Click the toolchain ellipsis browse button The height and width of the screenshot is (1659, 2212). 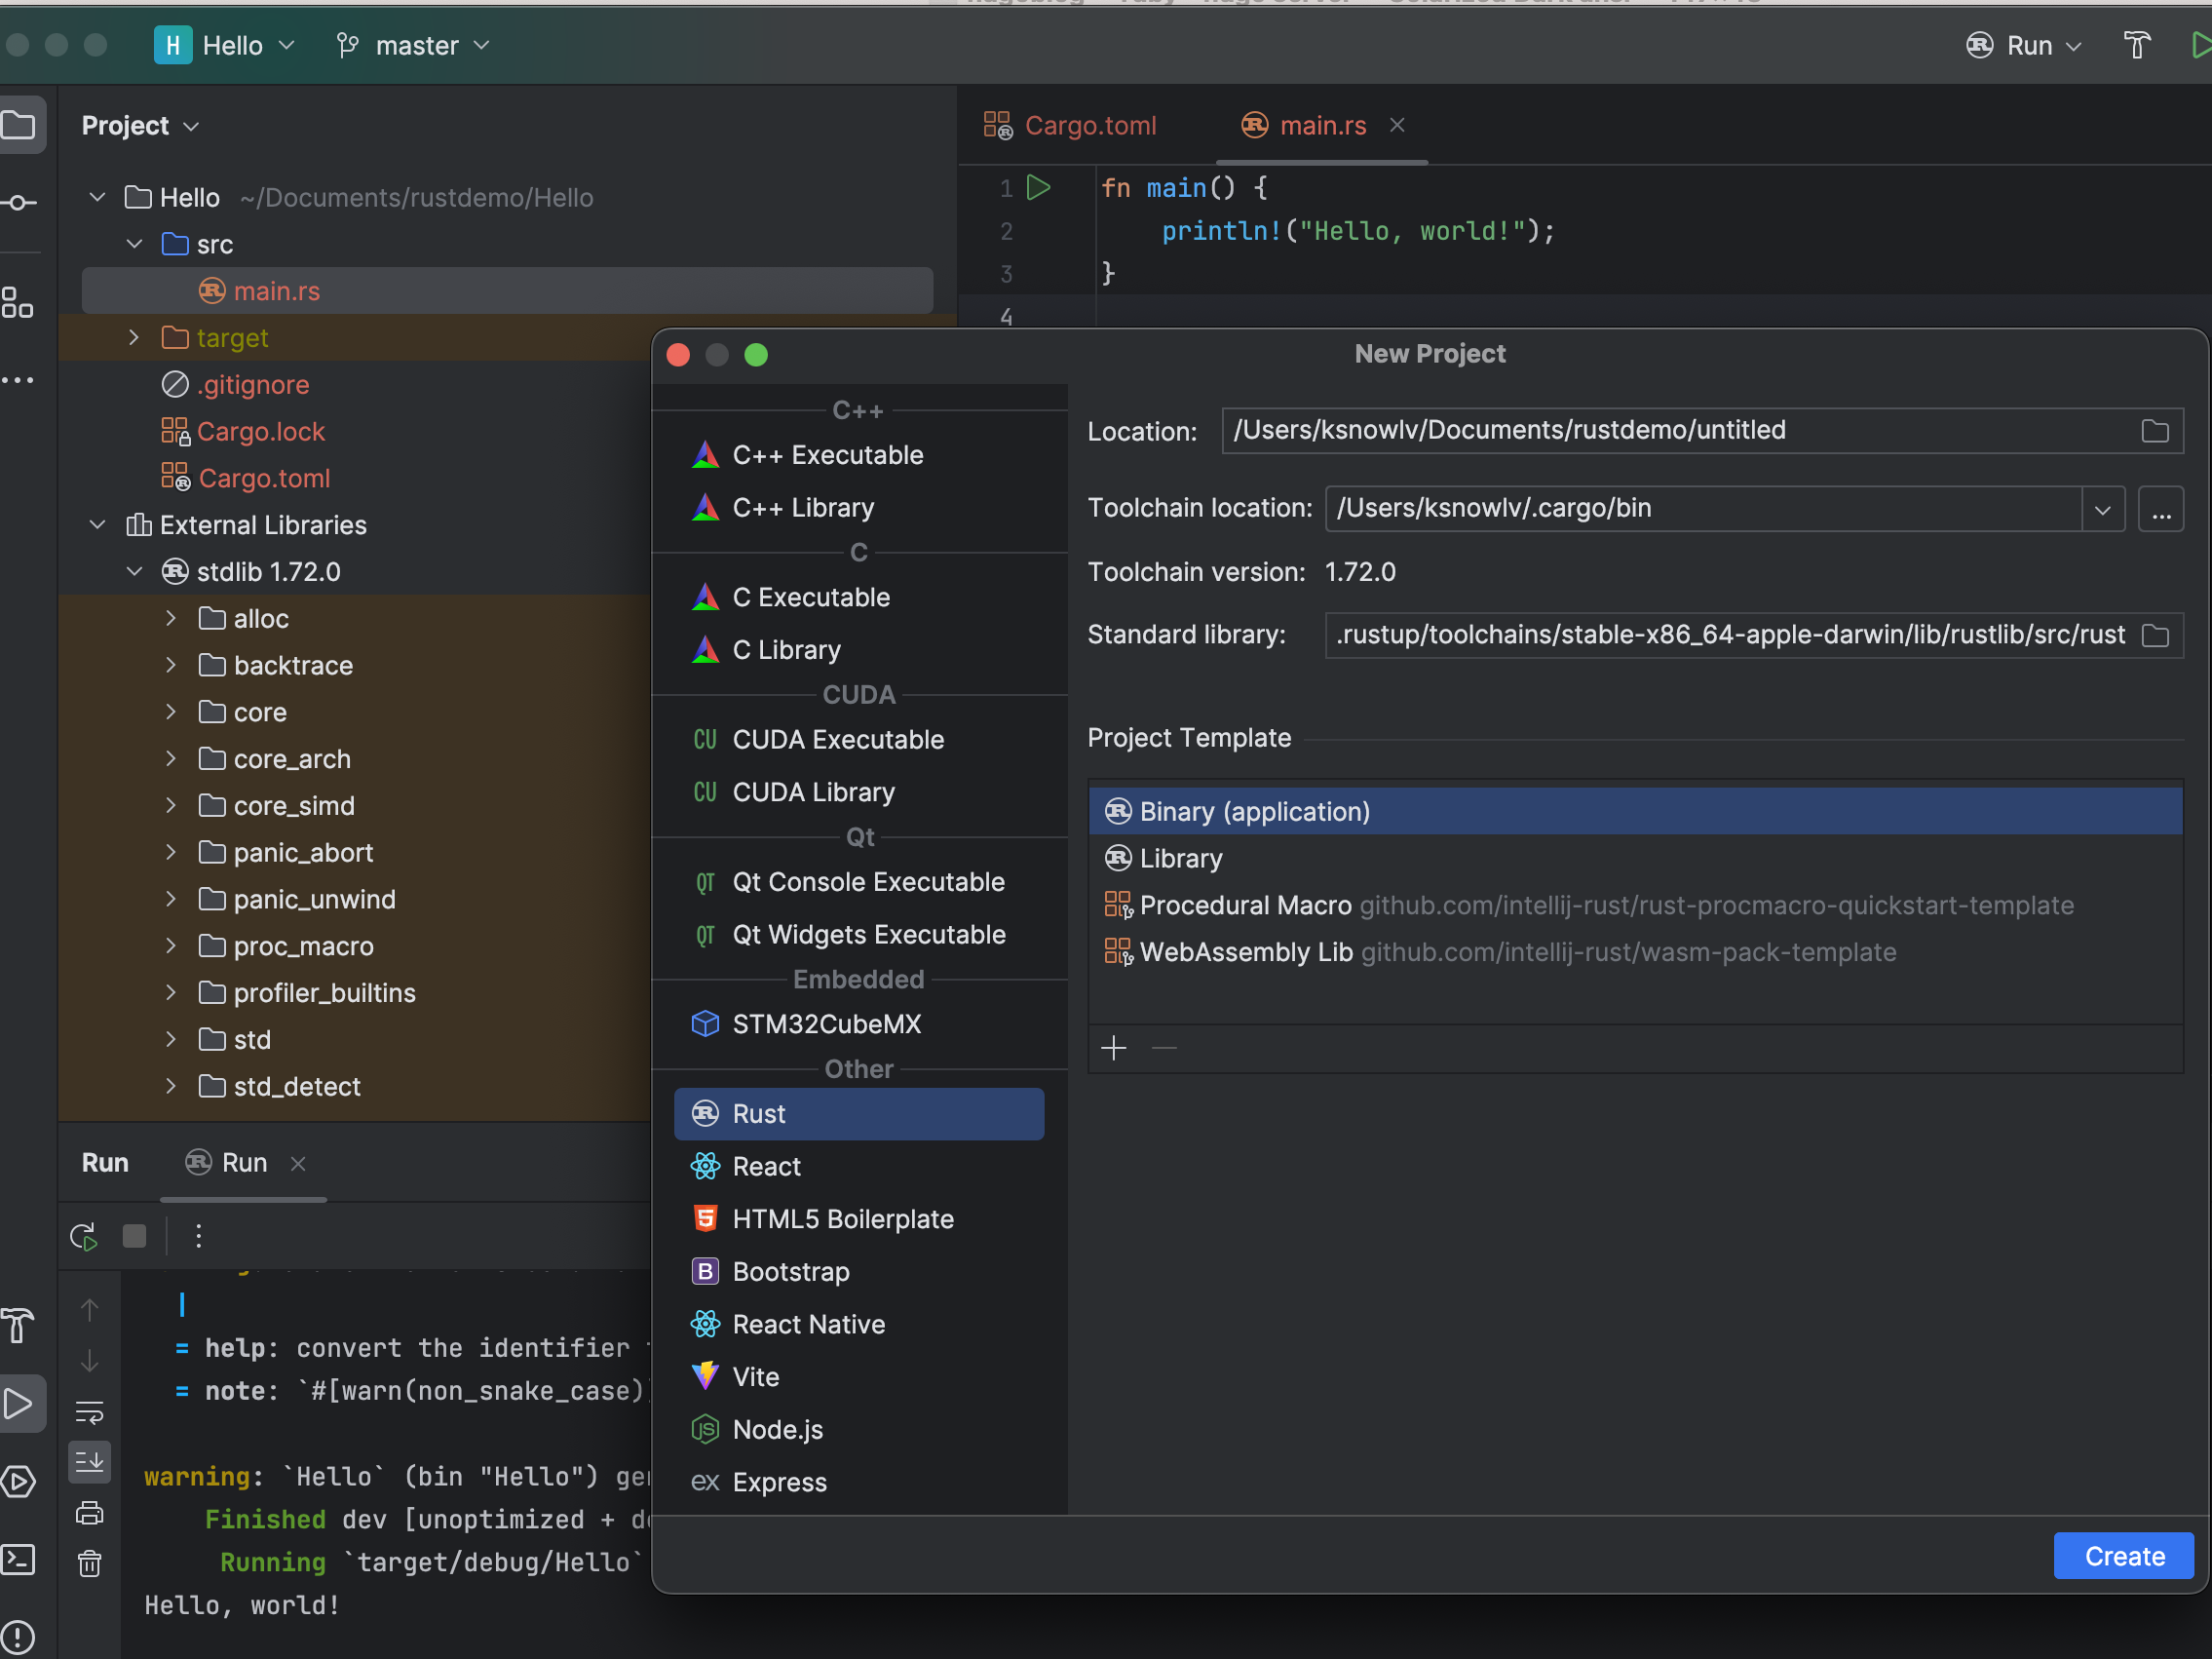click(x=2160, y=509)
